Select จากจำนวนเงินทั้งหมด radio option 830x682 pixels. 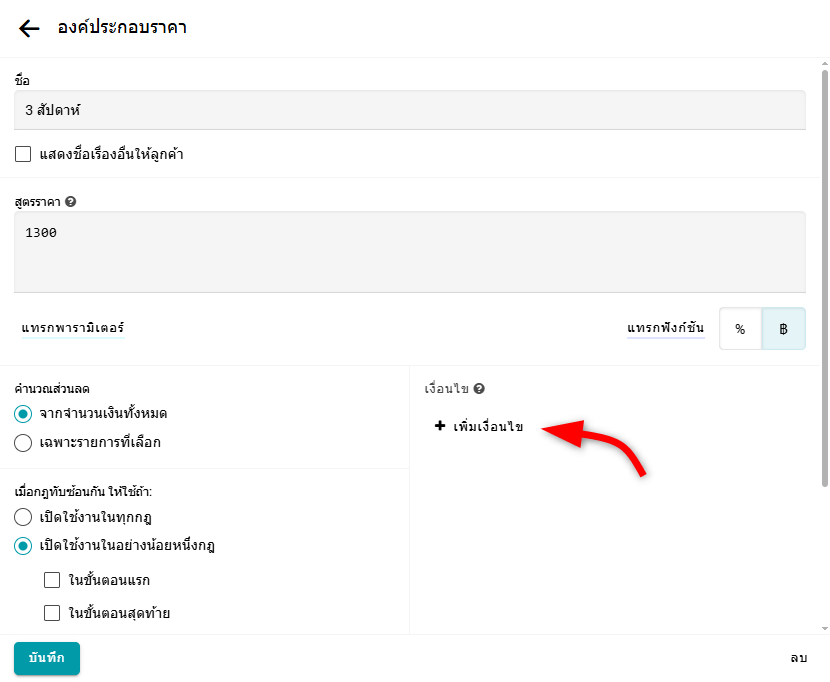point(23,413)
